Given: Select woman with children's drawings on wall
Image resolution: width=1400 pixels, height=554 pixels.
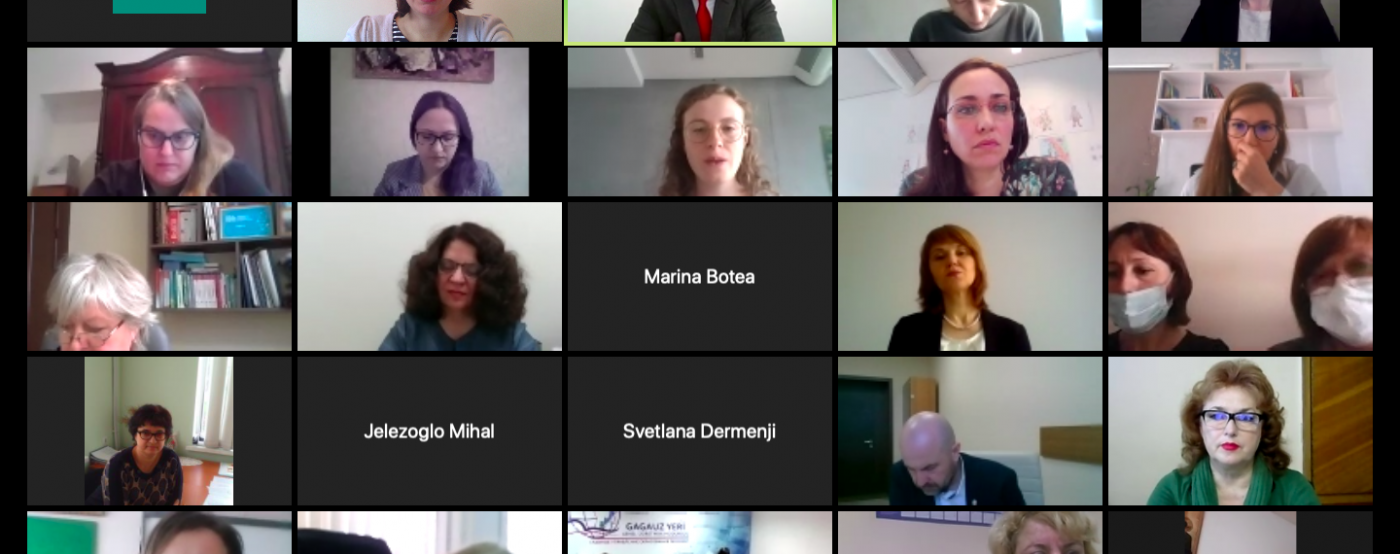Looking at the screenshot, I should tap(970, 122).
